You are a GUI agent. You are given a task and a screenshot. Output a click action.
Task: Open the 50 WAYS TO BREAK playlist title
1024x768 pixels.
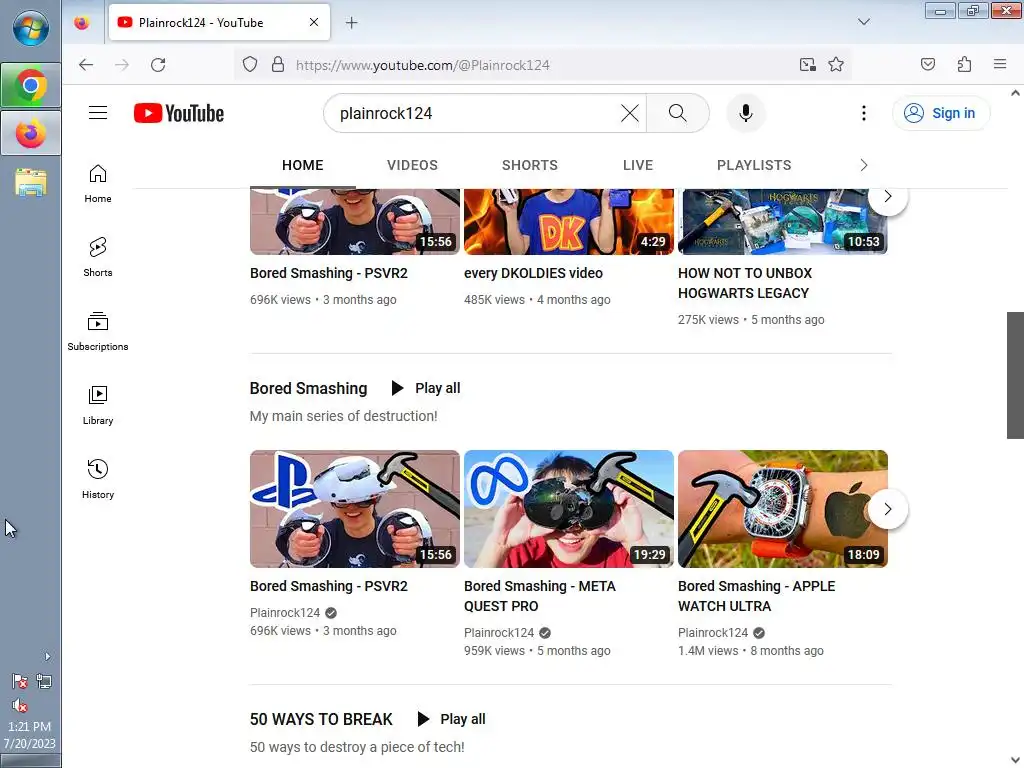[x=321, y=719]
